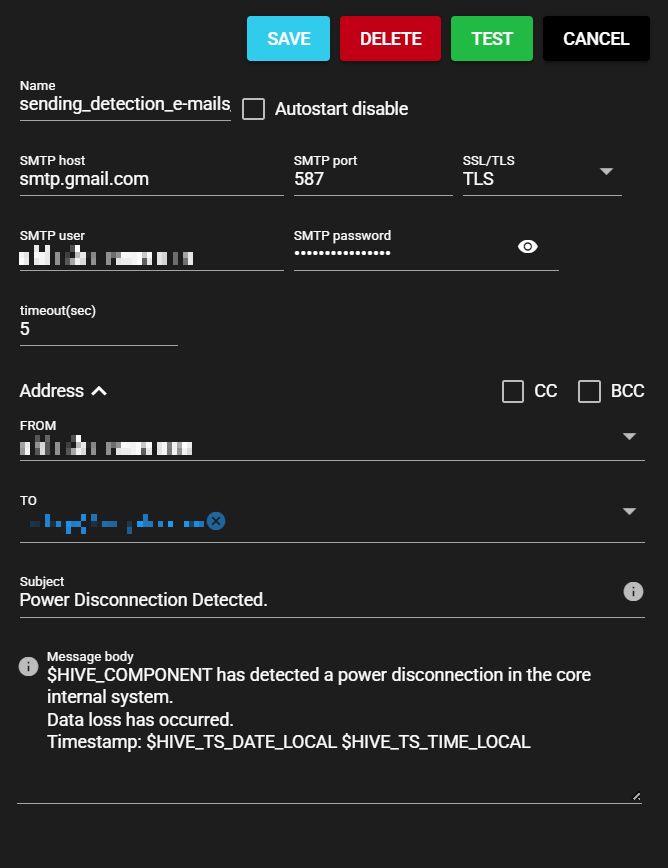
Task: Collapse the Address section
Action: tap(99, 391)
